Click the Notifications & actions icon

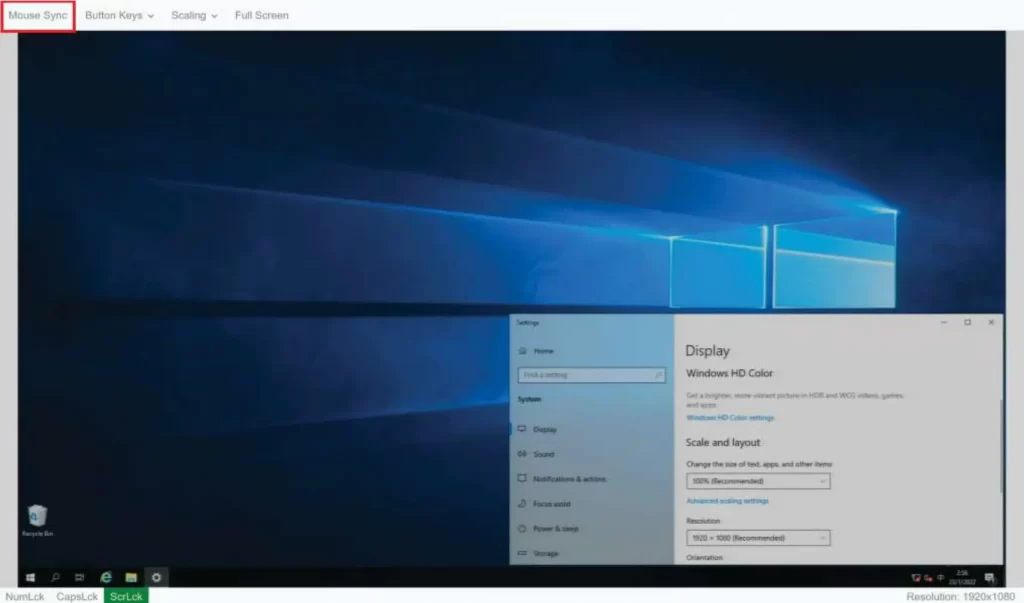522,478
